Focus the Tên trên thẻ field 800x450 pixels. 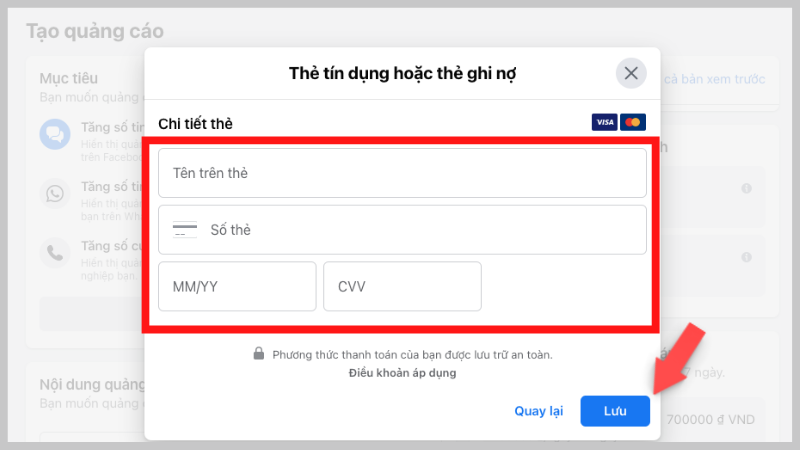click(x=402, y=173)
